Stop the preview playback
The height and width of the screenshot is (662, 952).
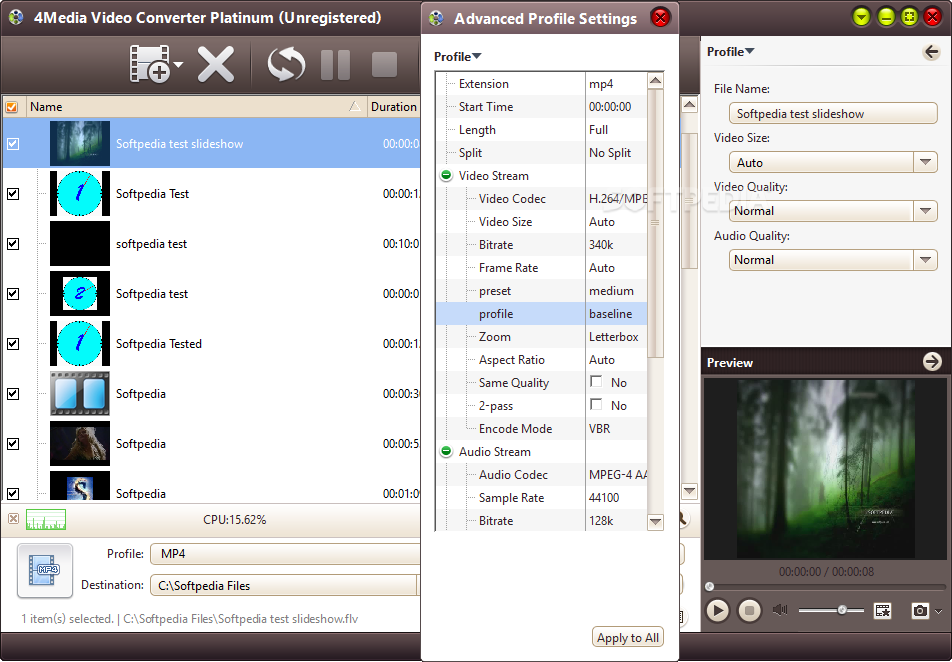click(750, 610)
